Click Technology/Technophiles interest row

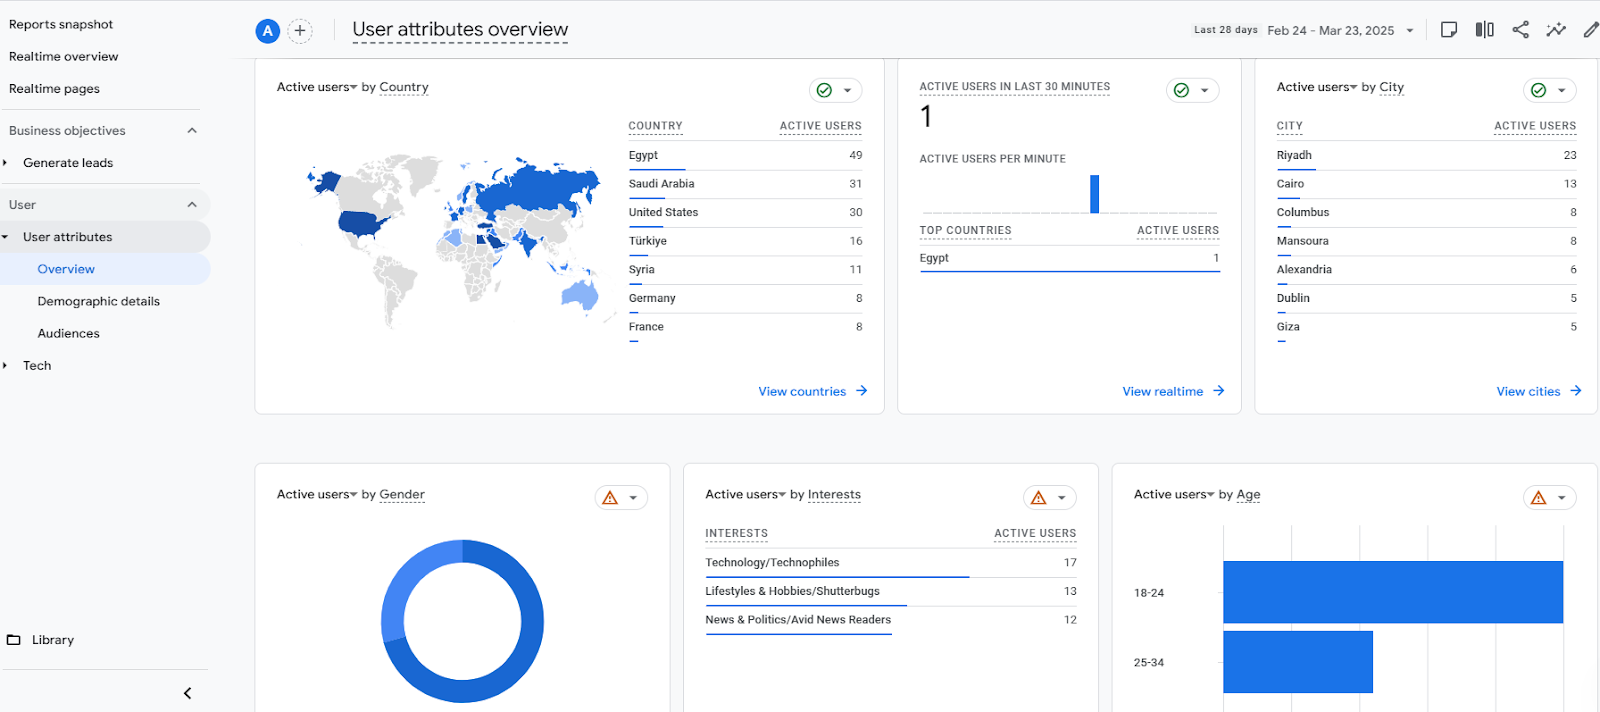click(x=891, y=563)
